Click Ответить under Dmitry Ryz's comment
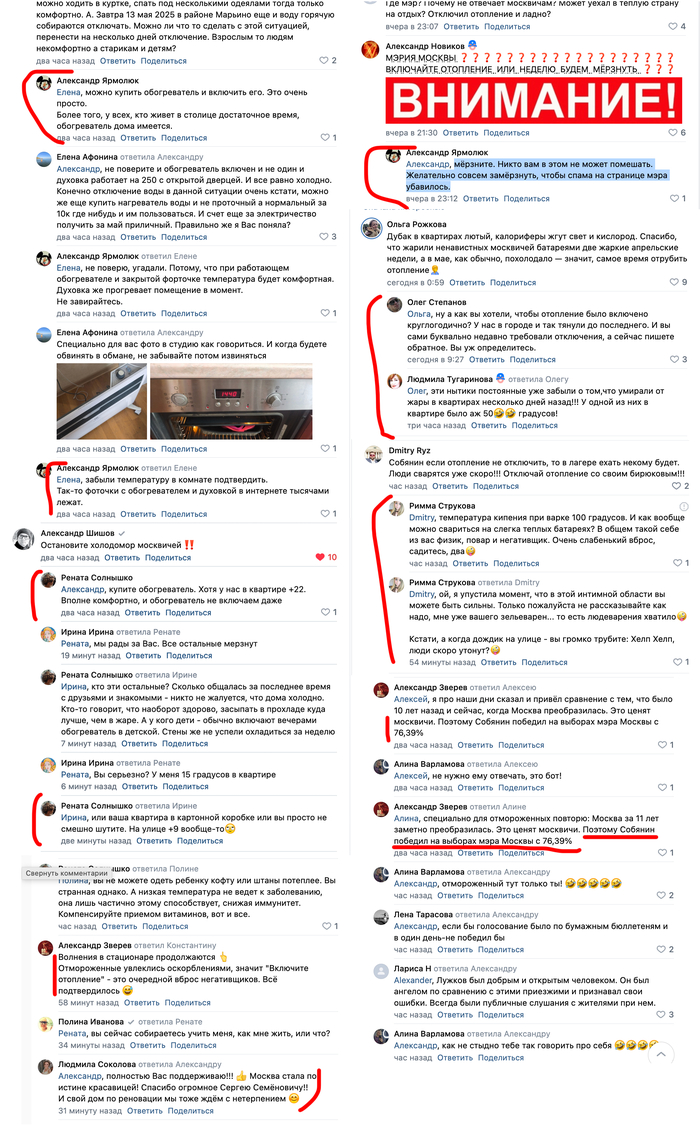The width and height of the screenshot is (700, 1138). click(449, 486)
